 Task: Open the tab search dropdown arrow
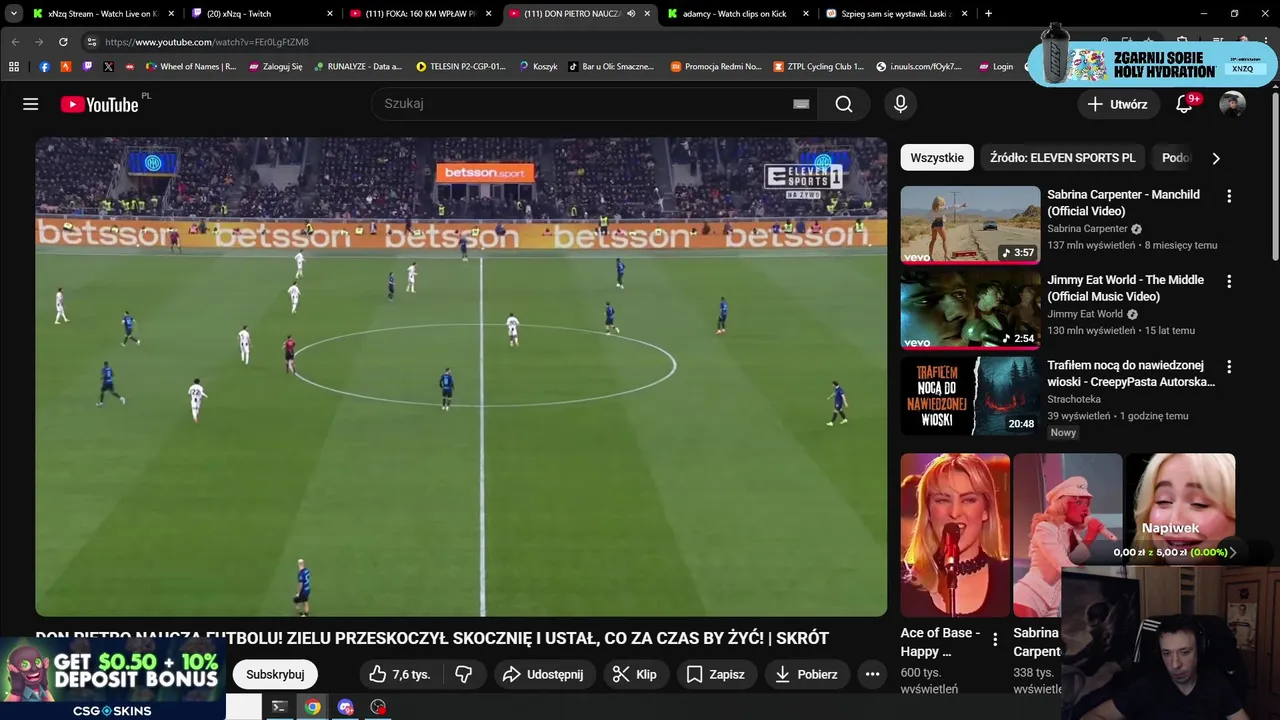click(x=14, y=14)
